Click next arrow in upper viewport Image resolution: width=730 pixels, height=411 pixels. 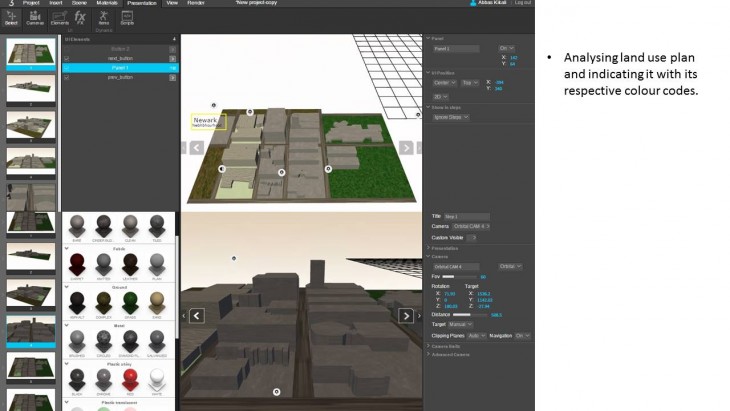[406, 147]
